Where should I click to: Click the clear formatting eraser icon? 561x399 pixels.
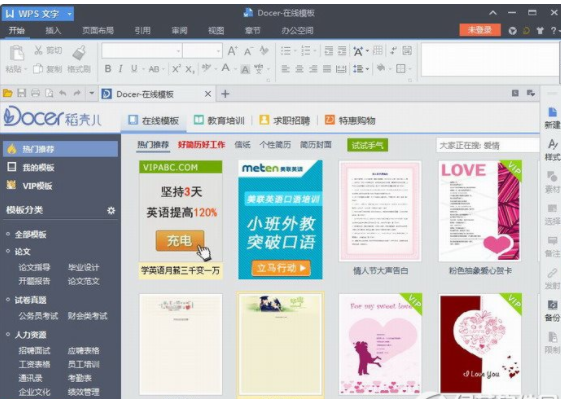(x=264, y=51)
